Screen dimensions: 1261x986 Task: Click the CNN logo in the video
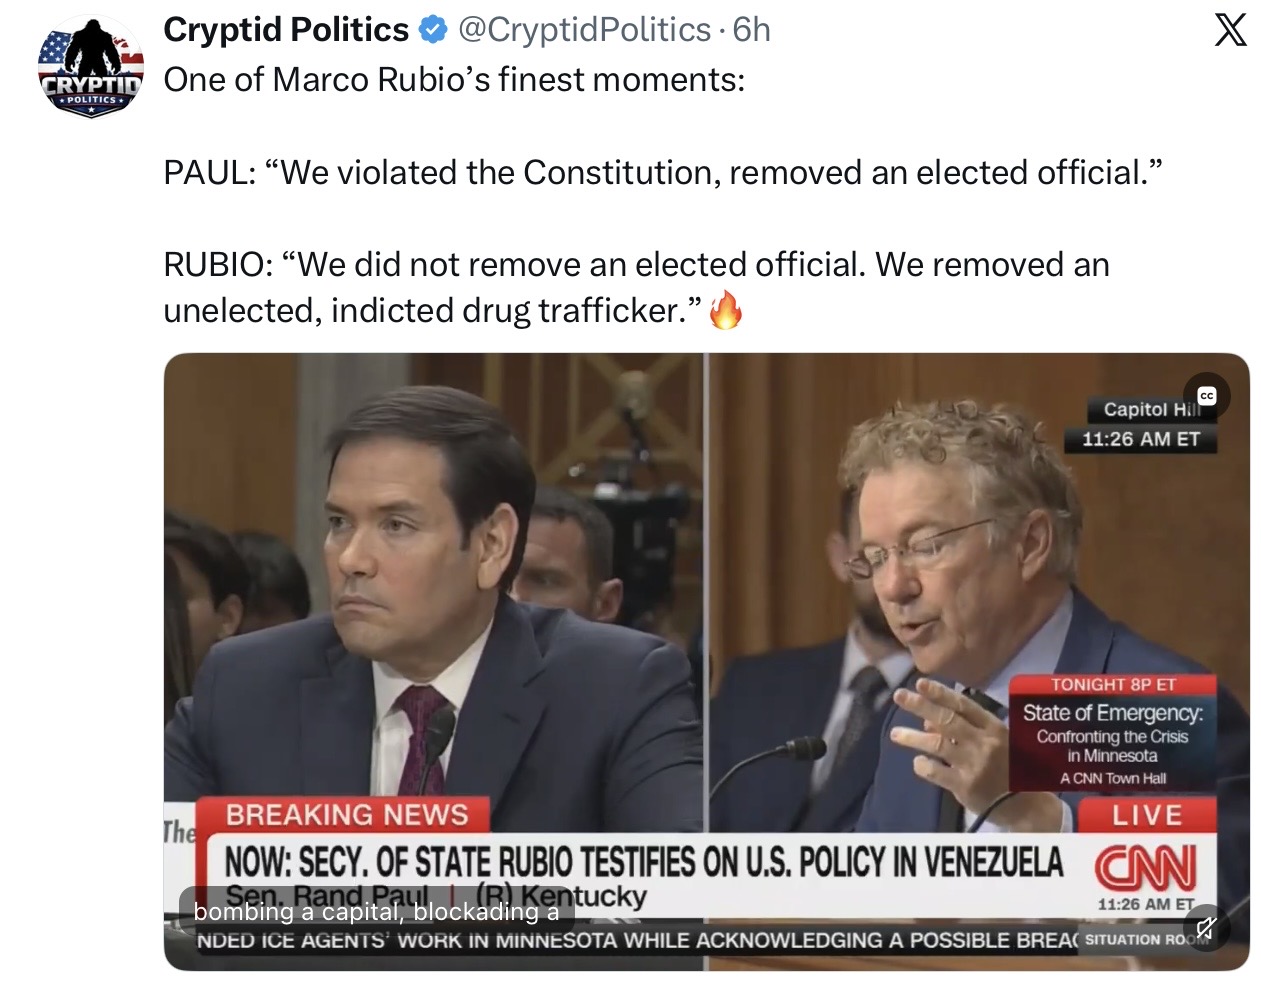[x=1145, y=866]
